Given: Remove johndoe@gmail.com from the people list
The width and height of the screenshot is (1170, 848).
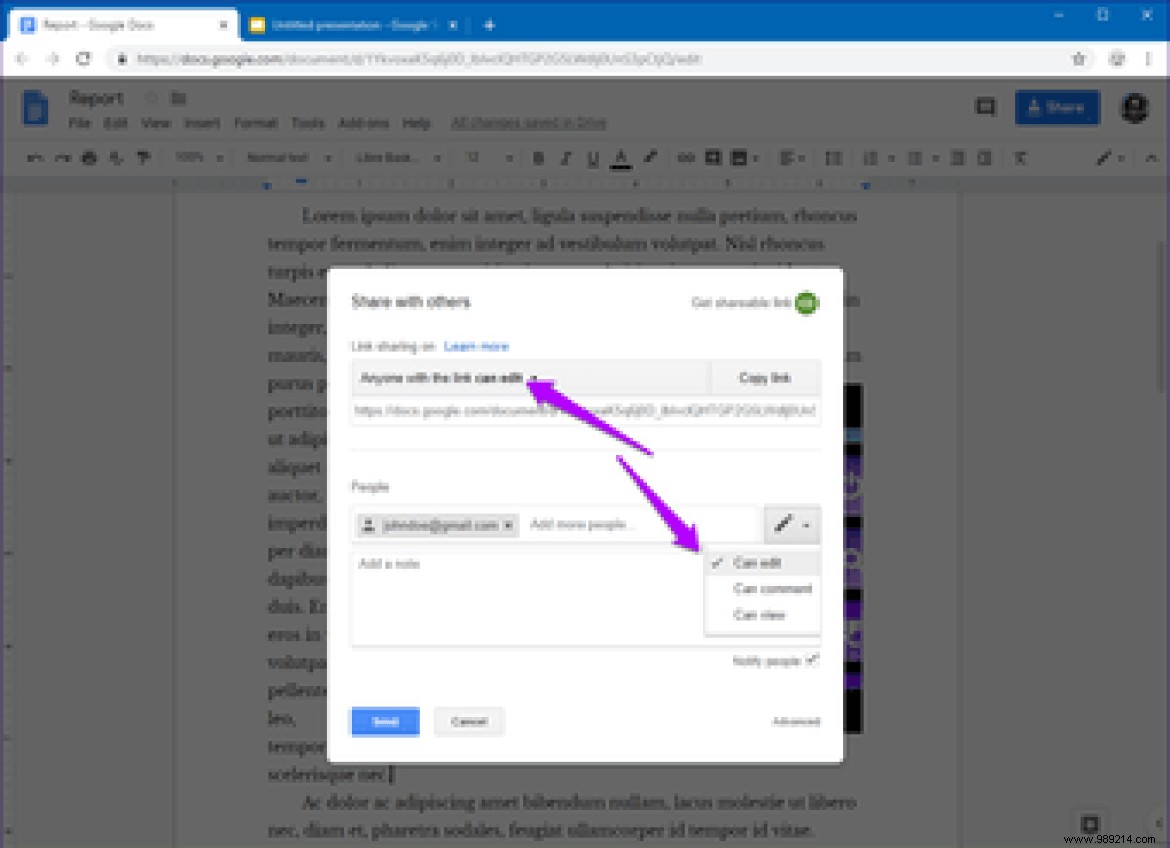Looking at the screenshot, I should click(508, 524).
